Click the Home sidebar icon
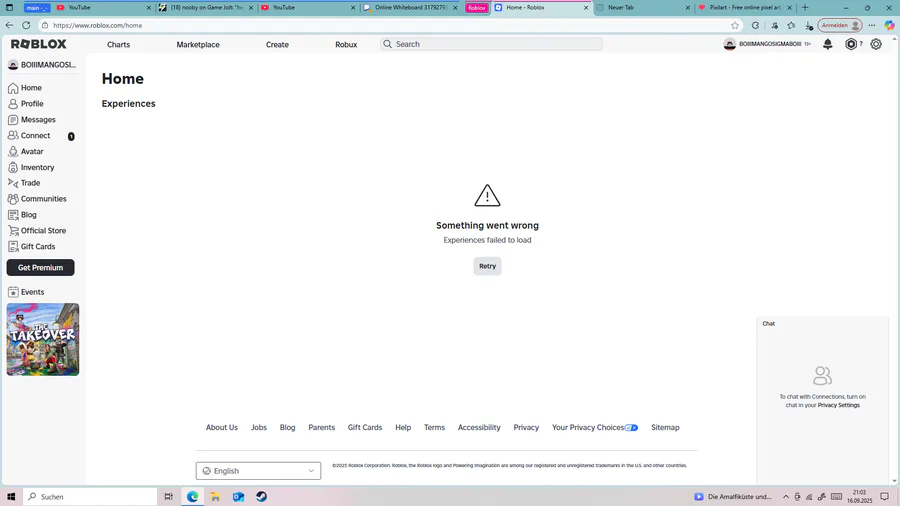 (13, 88)
